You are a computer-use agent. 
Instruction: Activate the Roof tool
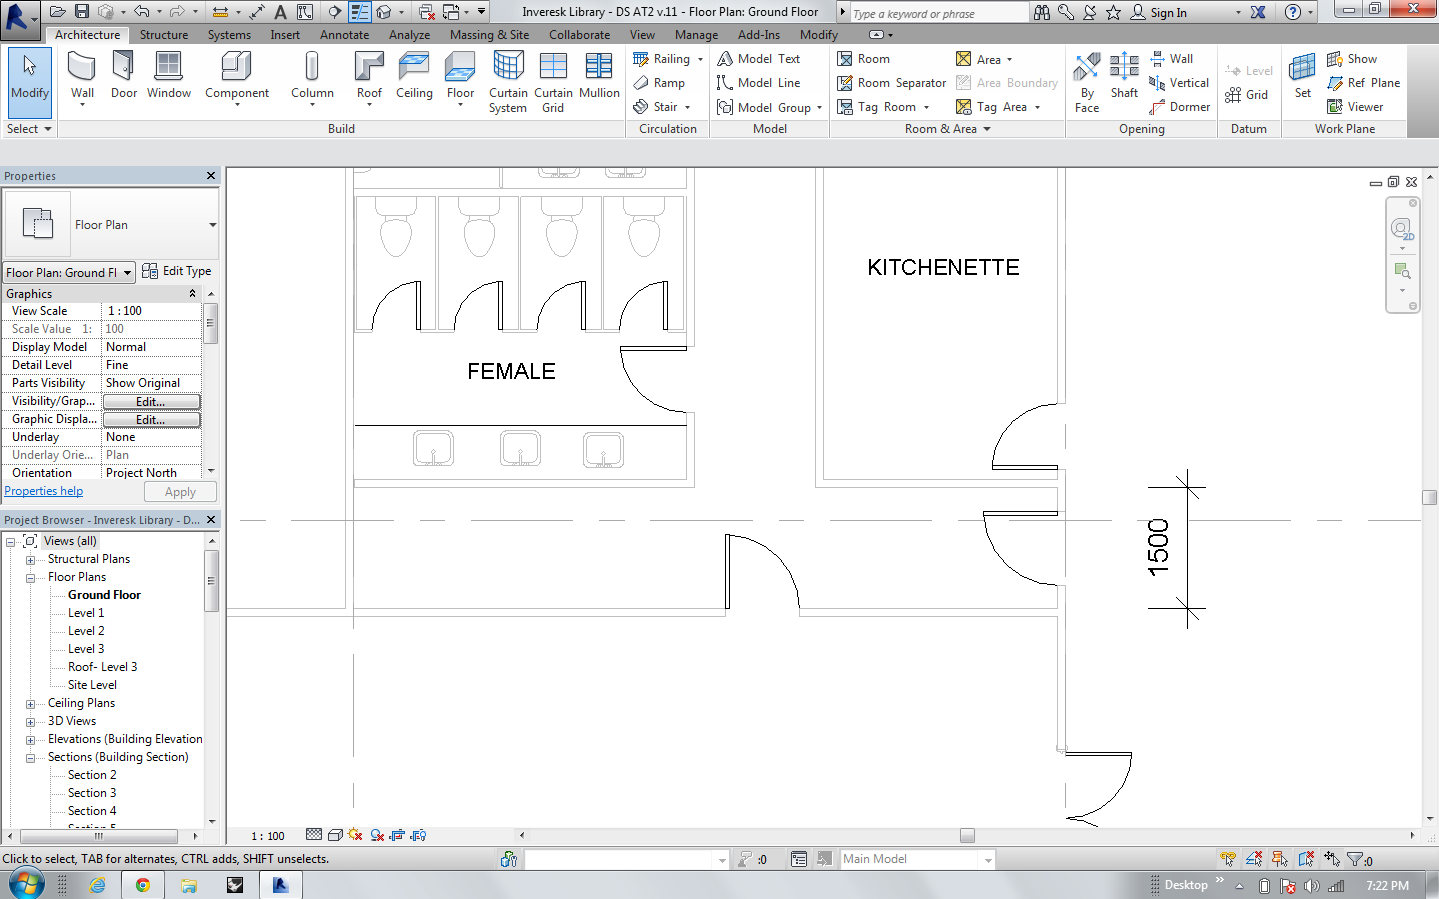pyautogui.click(x=369, y=80)
